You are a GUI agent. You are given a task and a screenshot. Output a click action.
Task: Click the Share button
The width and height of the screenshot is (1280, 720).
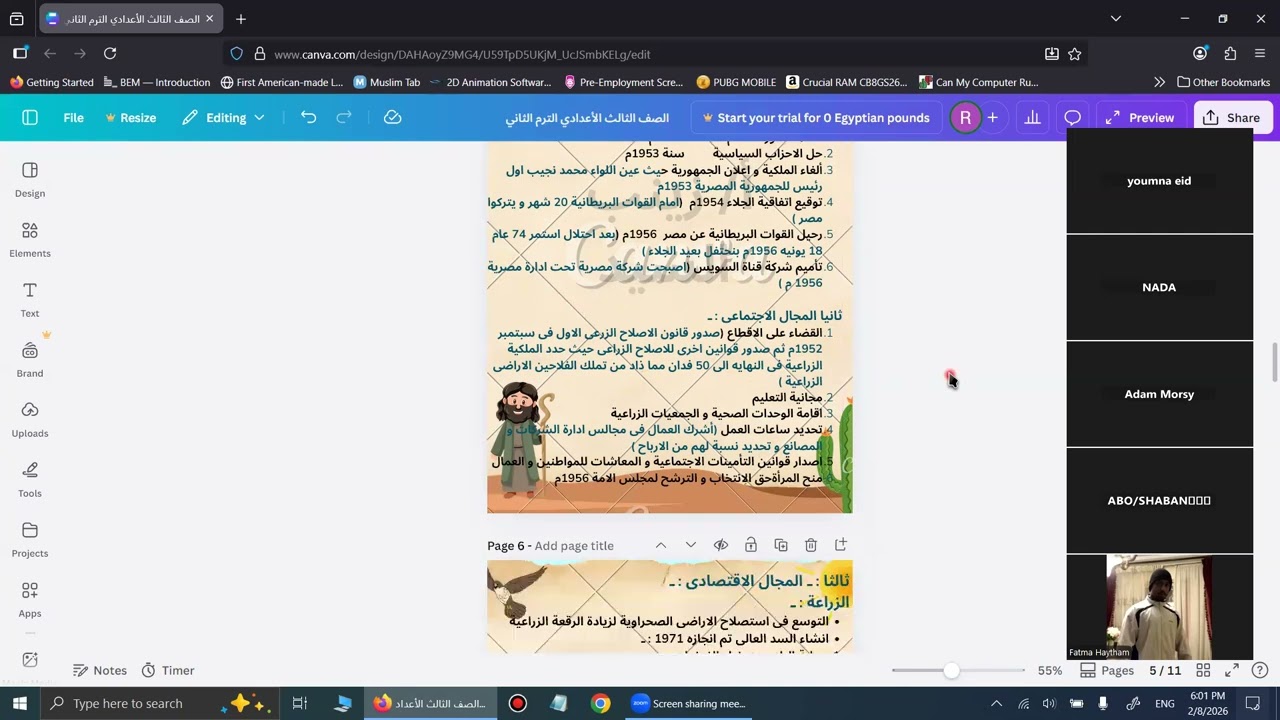click(x=1232, y=118)
